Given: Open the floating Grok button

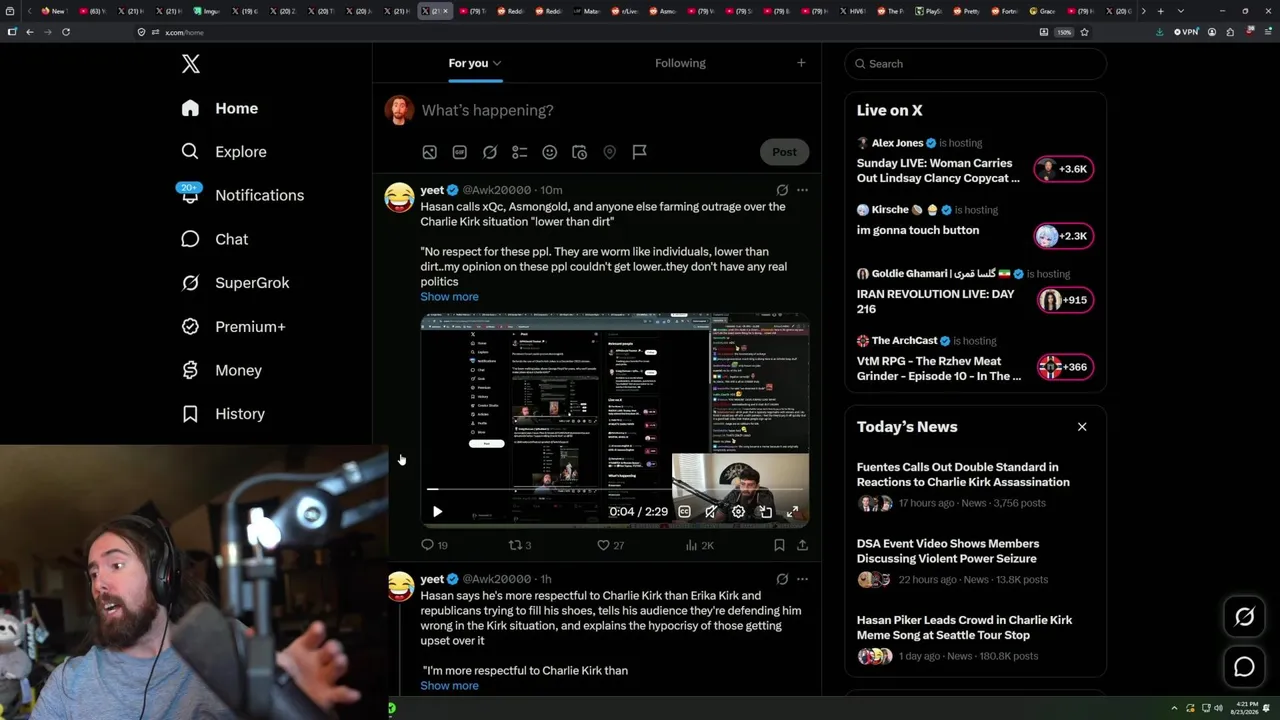Looking at the screenshot, I should pos(1244,617).
